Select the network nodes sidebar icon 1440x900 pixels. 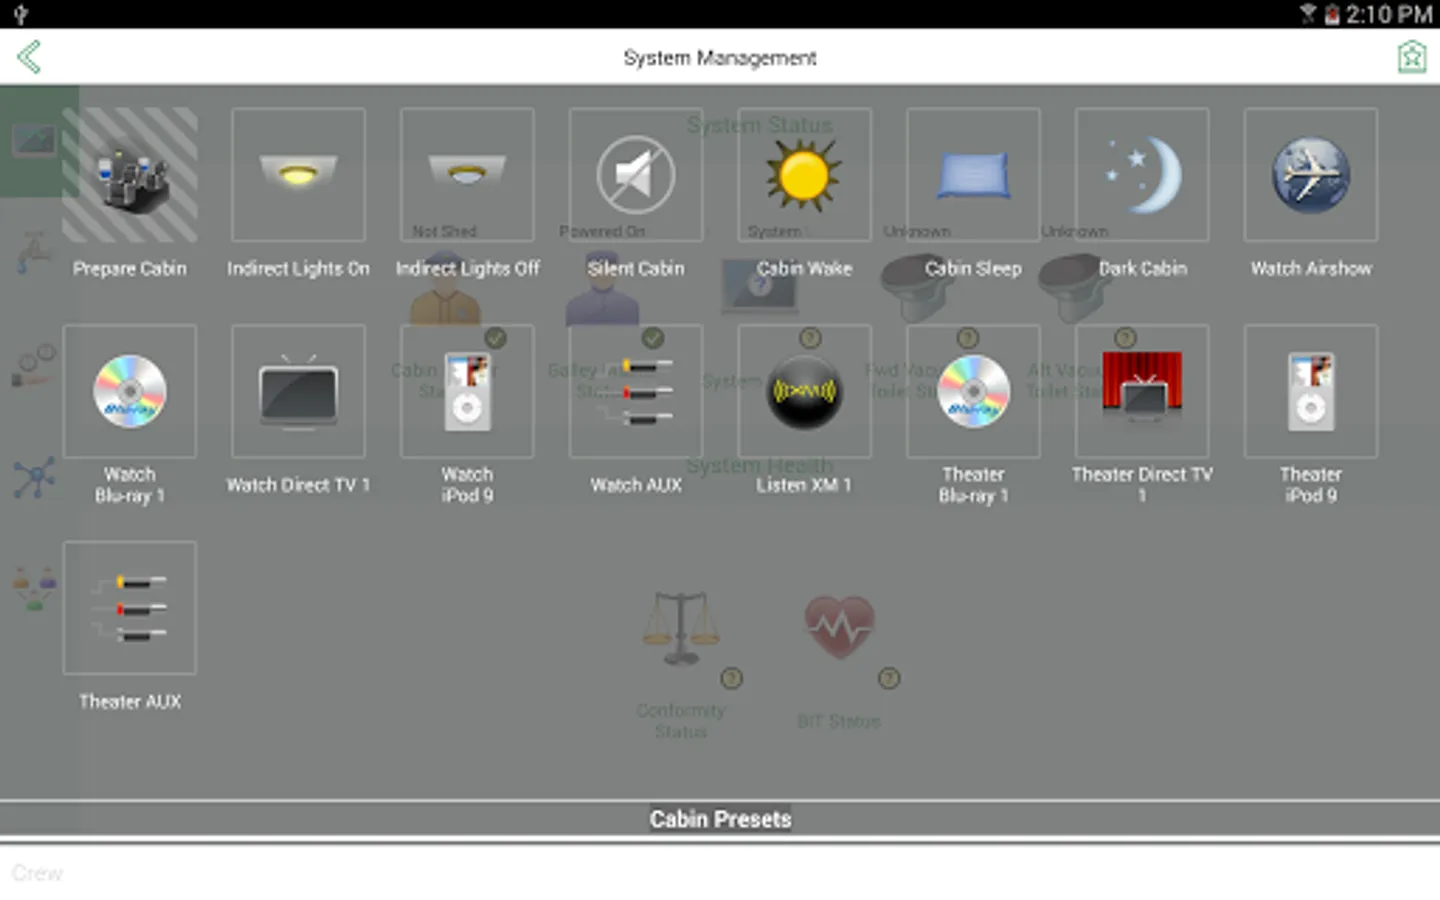(x=34, y=478)
